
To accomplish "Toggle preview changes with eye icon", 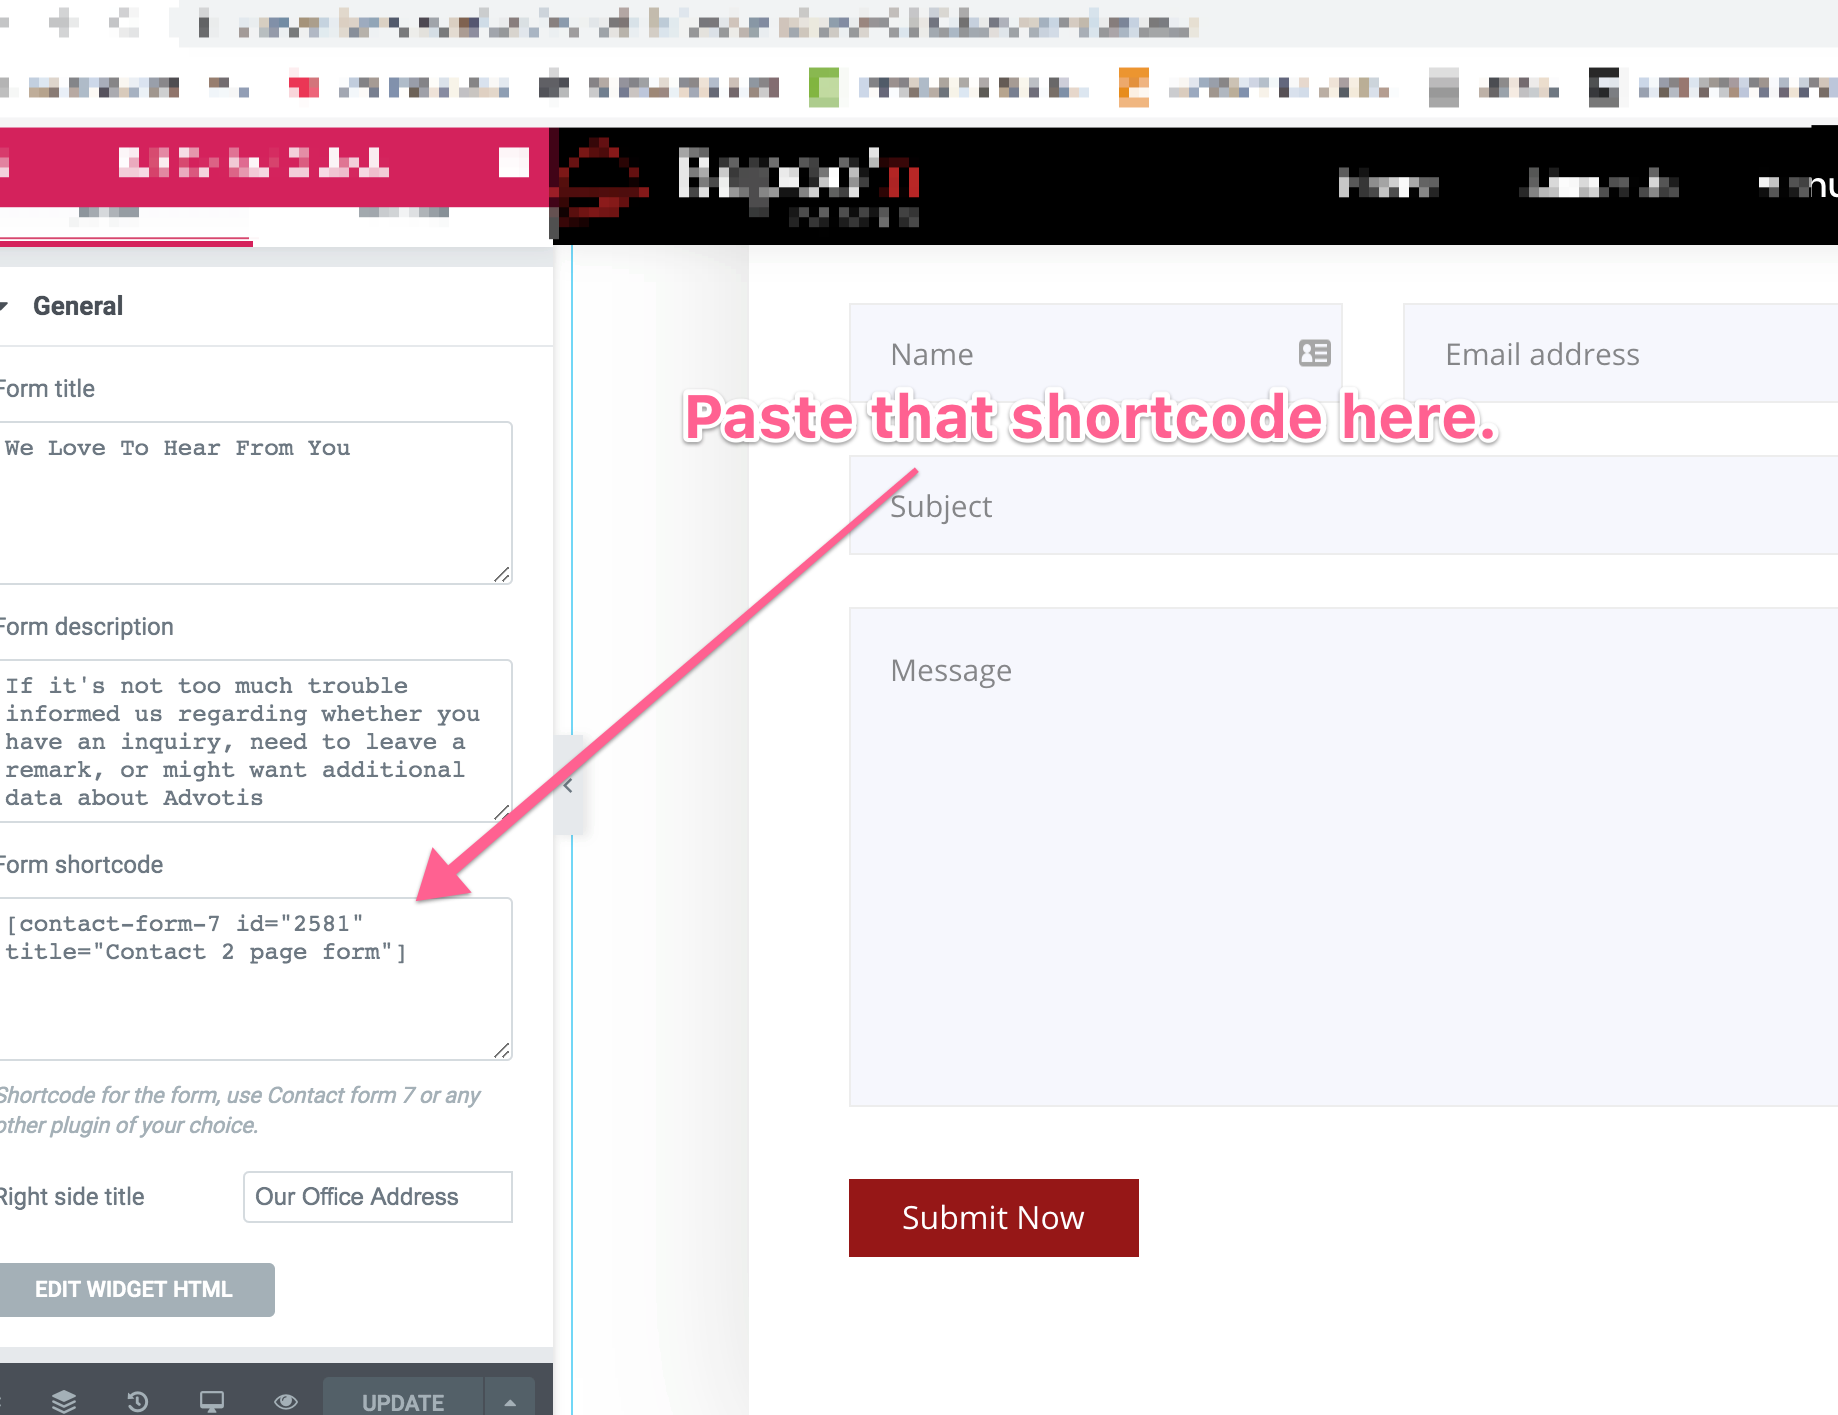I will (x=286, y=1401).
